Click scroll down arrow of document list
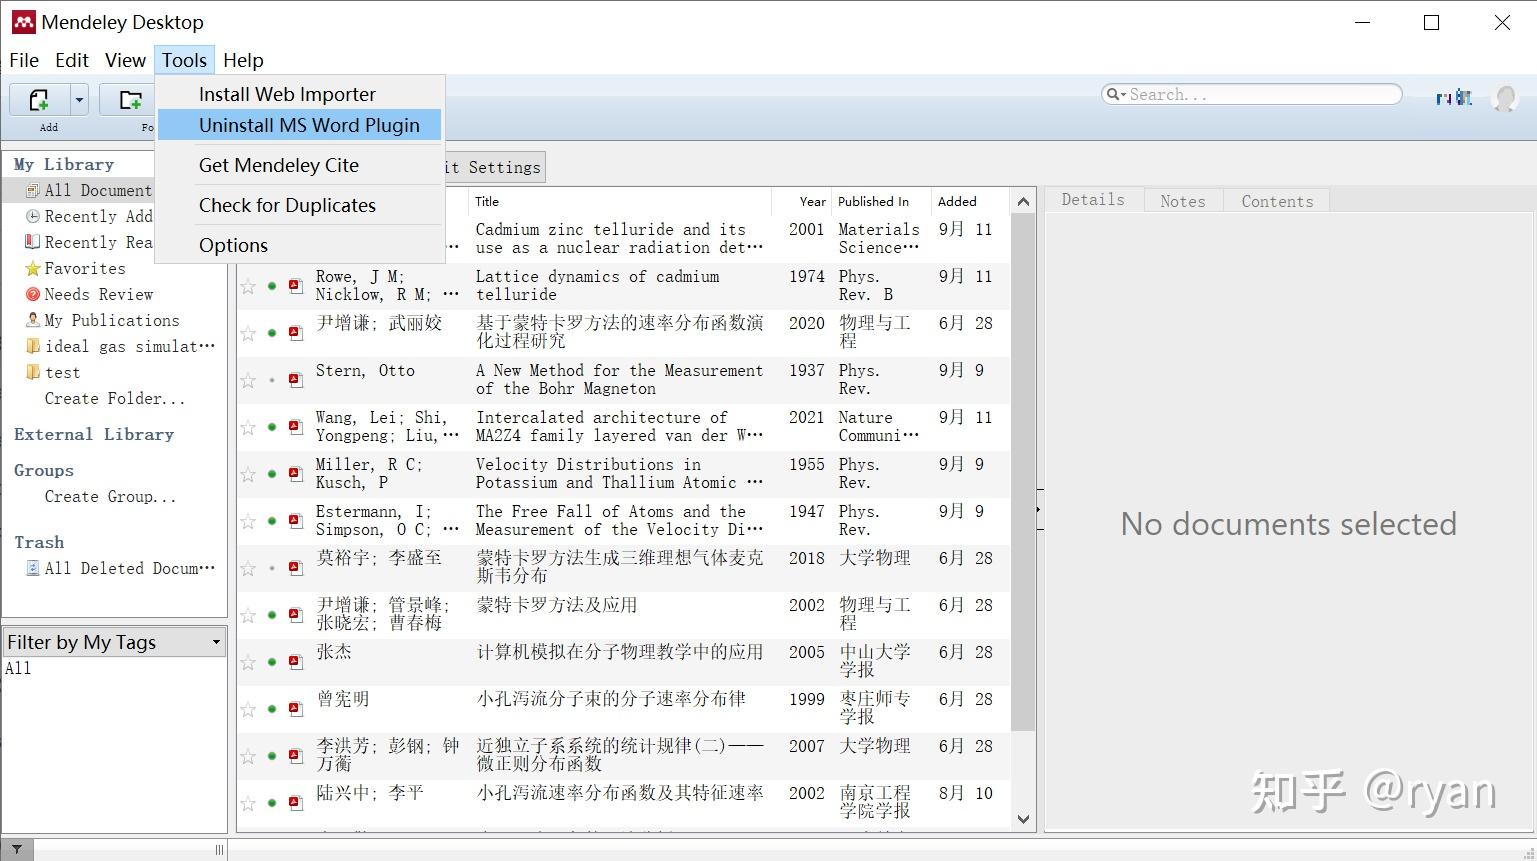Viewport: 1537px width, 861px height. (x=1023, y=819)
